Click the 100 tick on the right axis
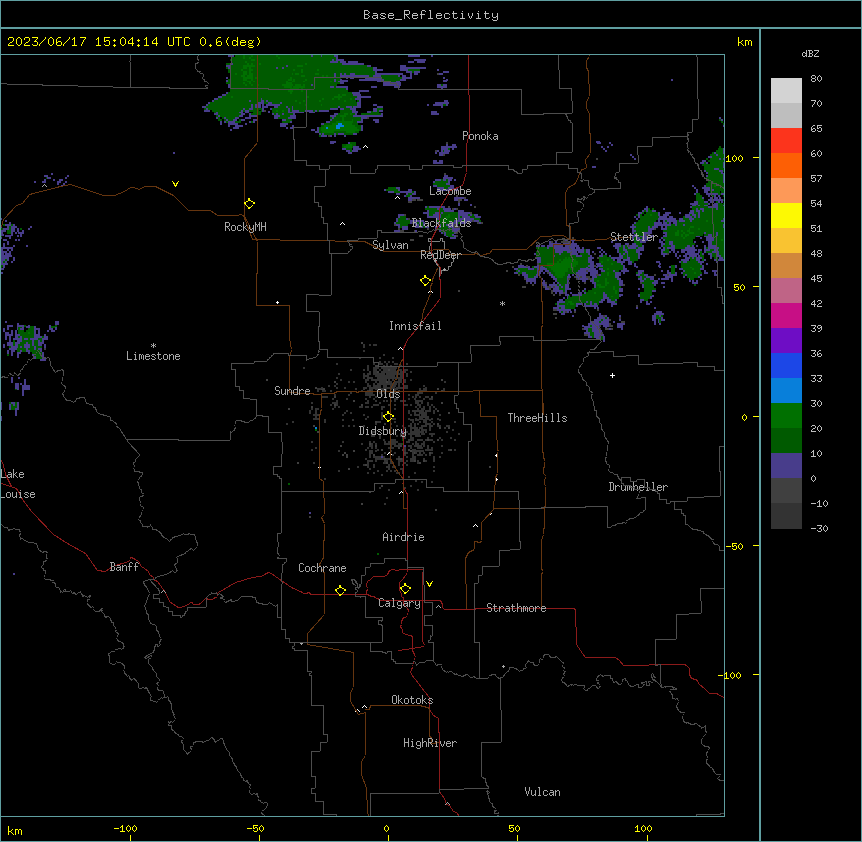This screenshot has width=862, height=842. (x=734, y=158)
